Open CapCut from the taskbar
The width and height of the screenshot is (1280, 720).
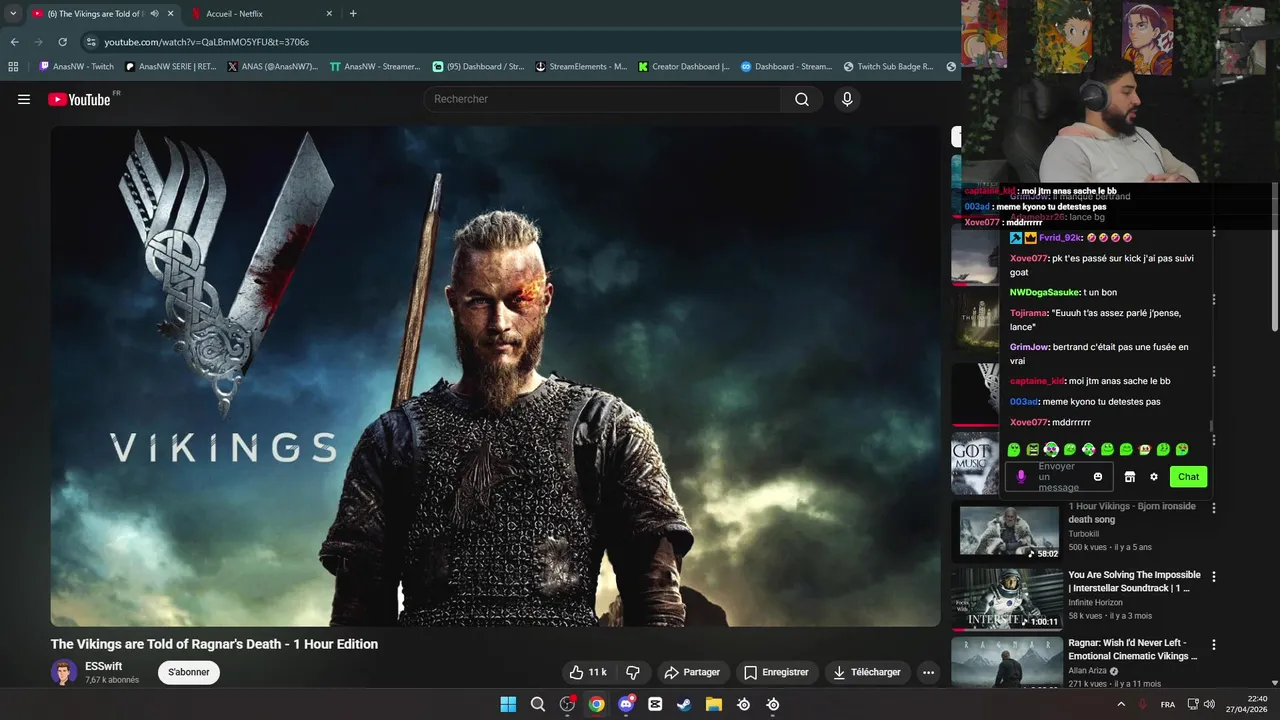(x=655, y=704)
